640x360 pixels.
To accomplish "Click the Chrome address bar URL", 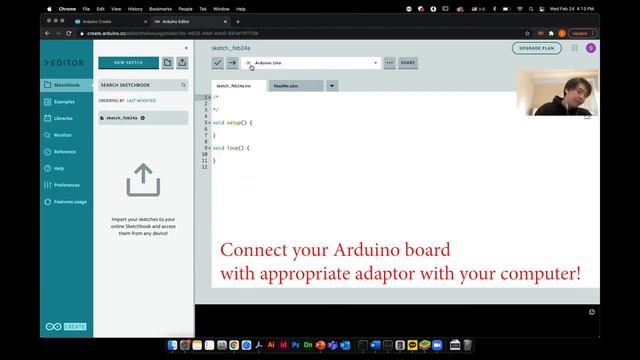I will coord(172,33).
